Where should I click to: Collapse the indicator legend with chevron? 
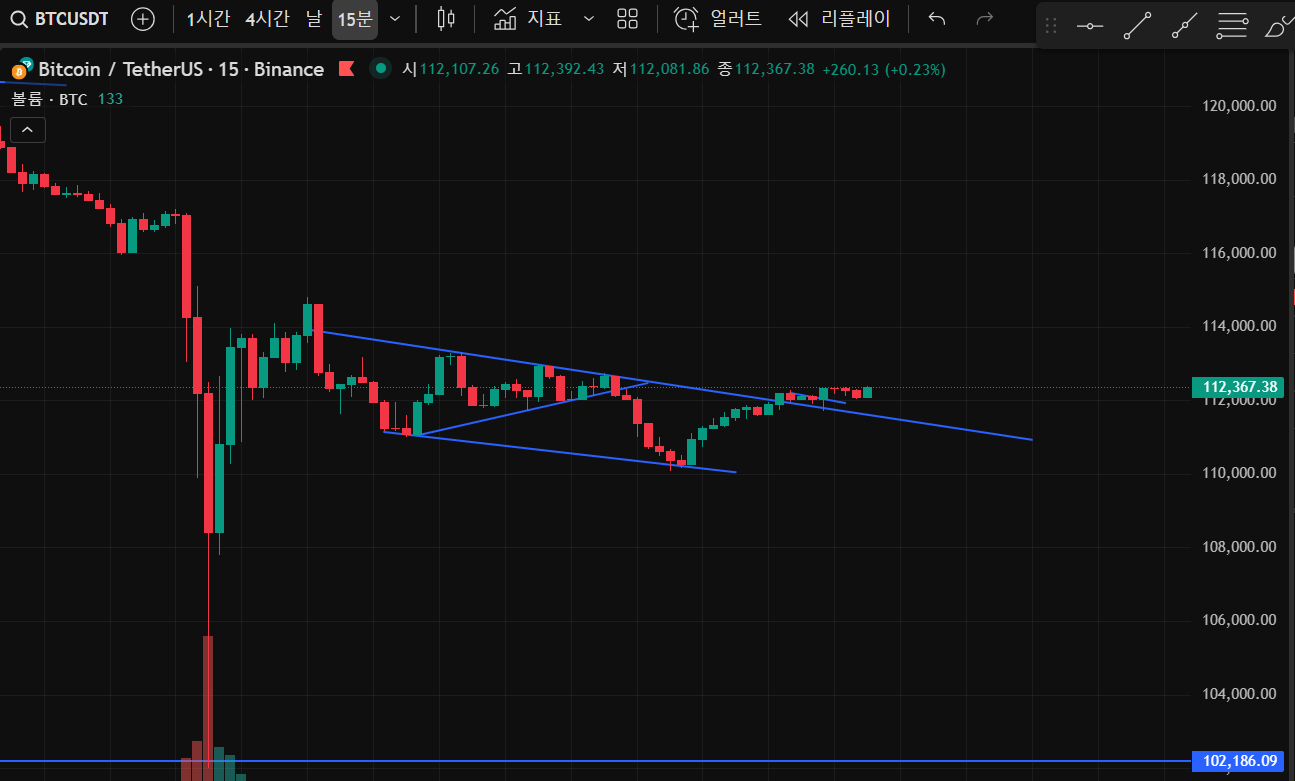click(x=27, y=130)
